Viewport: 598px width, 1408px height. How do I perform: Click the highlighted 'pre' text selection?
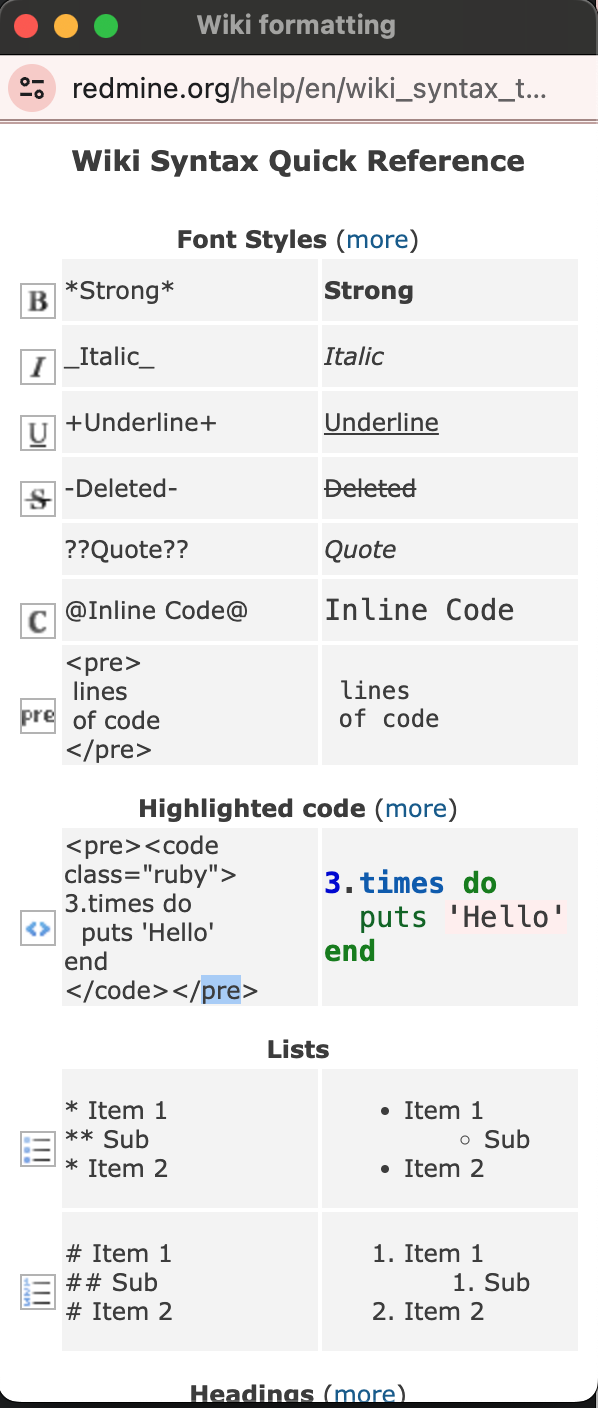click(221, 991)
